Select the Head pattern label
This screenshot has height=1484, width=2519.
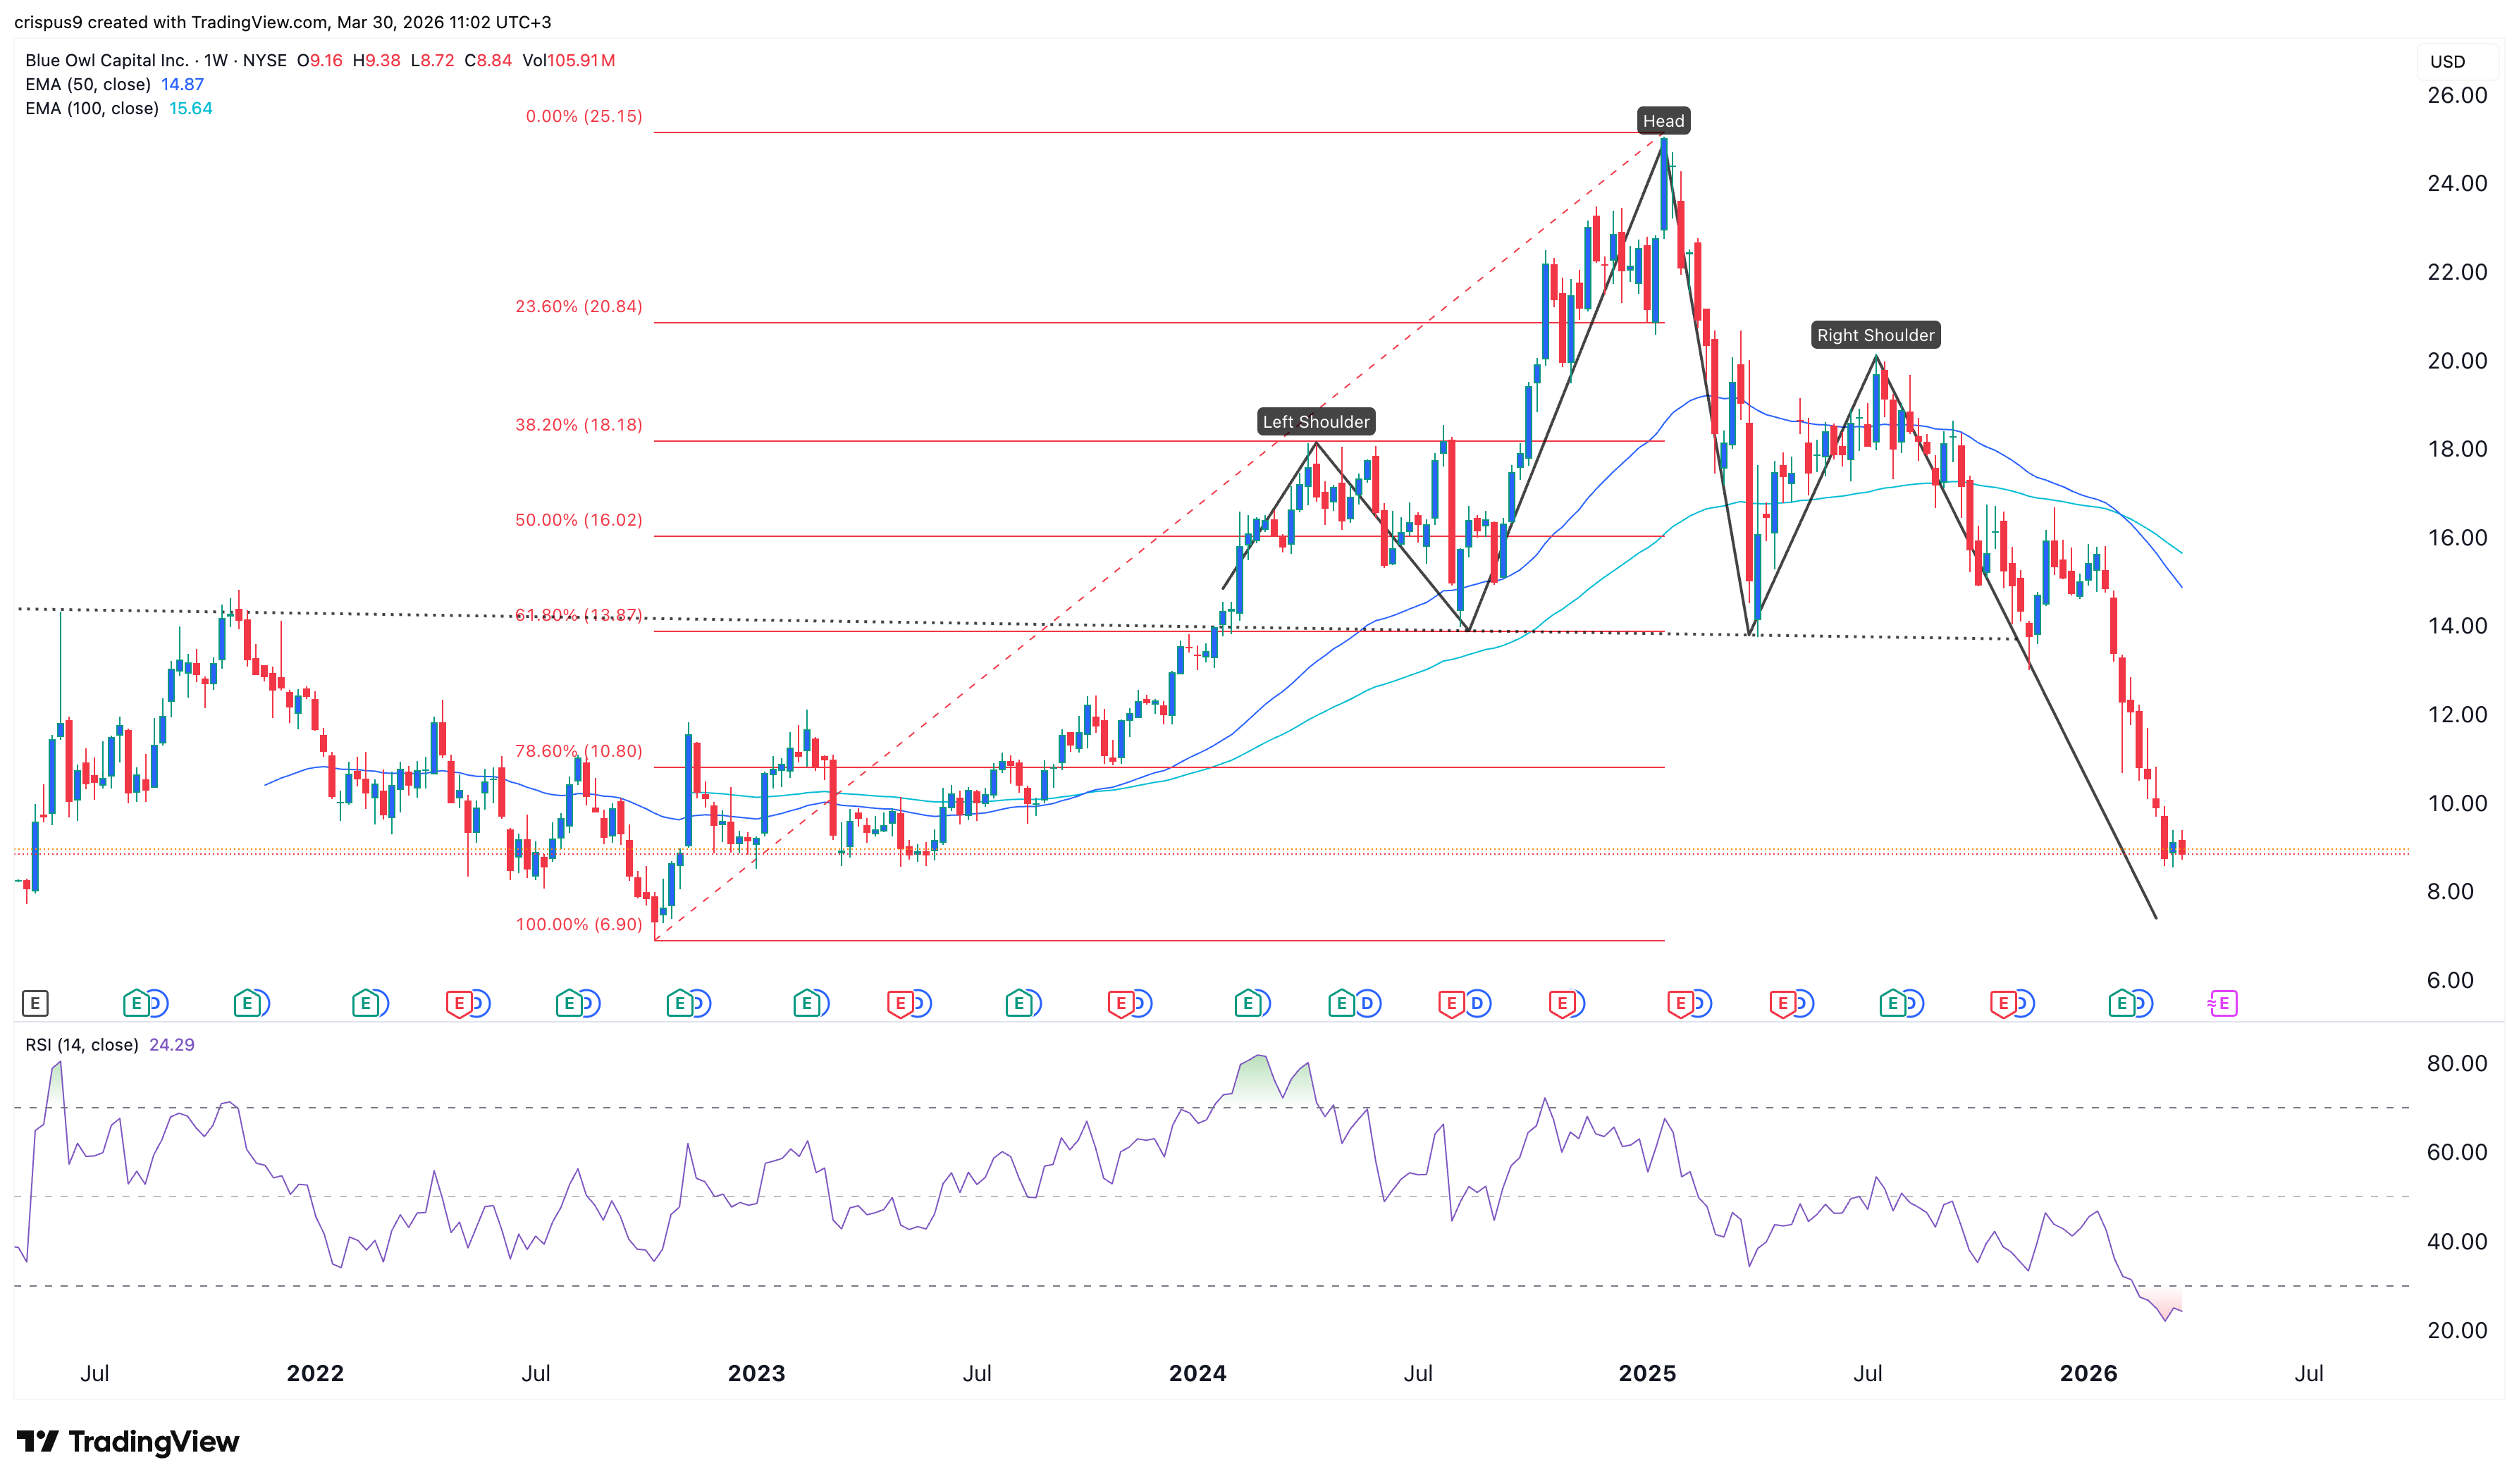tap(1663, 121)
